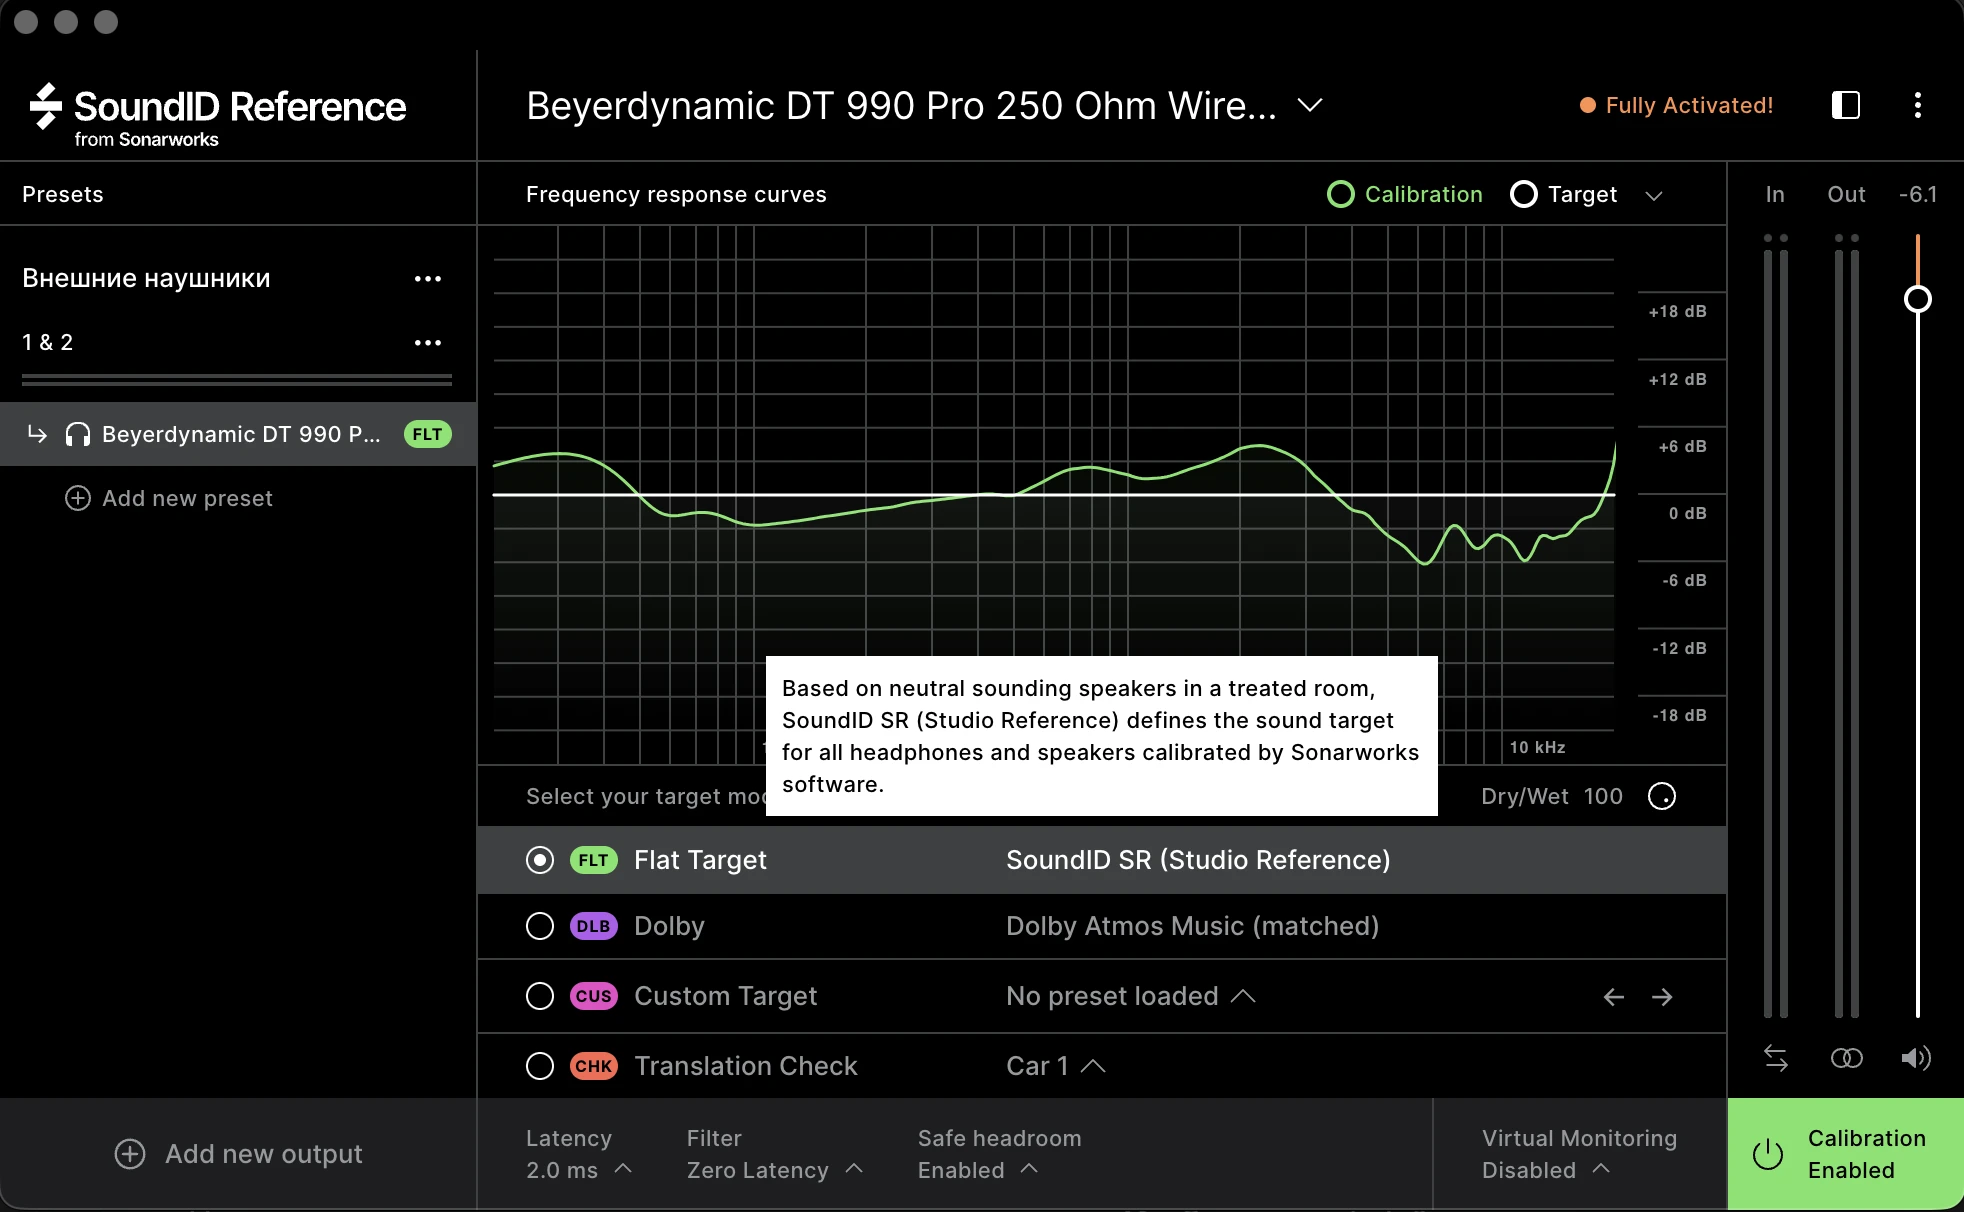This screenshot has height=1212, width=1964.
Task: Open the Latency 2.0 ms menu
Action: [x=579, y=1154]
